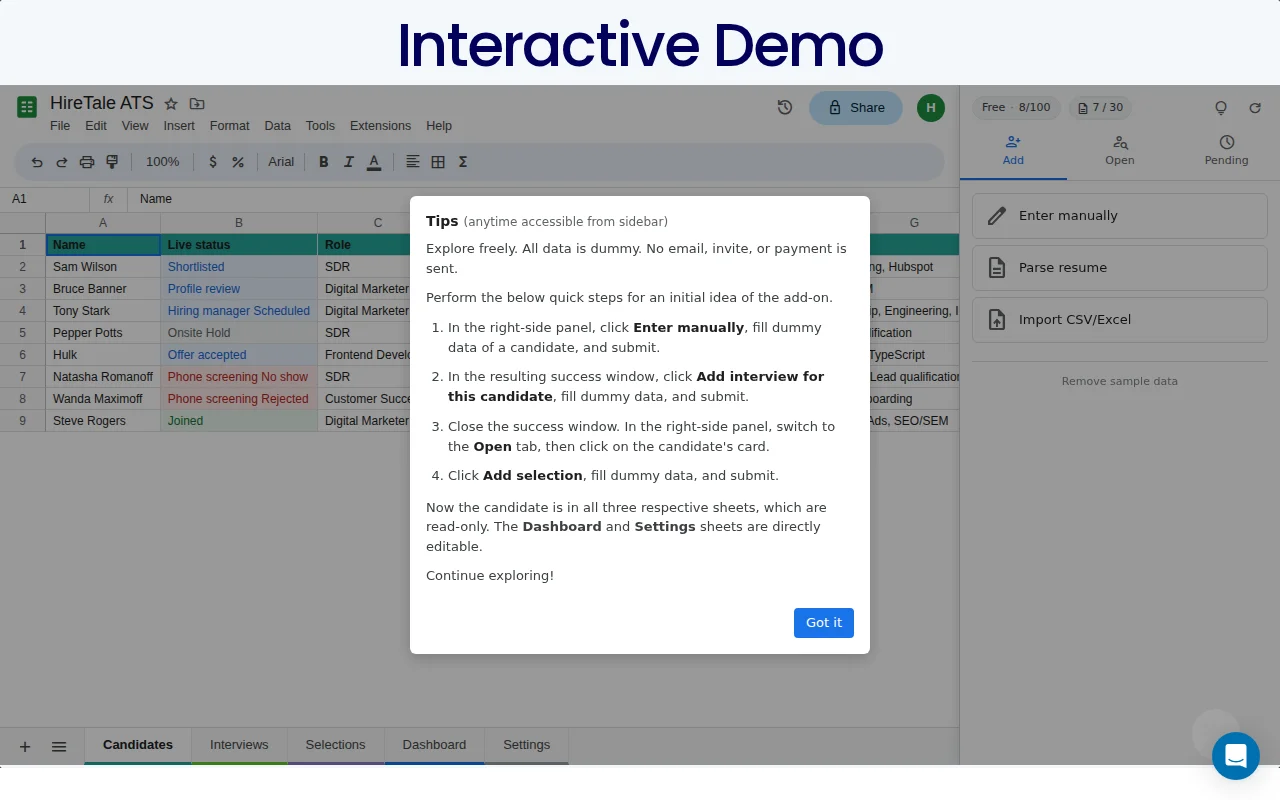This screenshot has height=800, width=1280.
Task: Apply currency format with dollar icon
Action: [213, 162]
